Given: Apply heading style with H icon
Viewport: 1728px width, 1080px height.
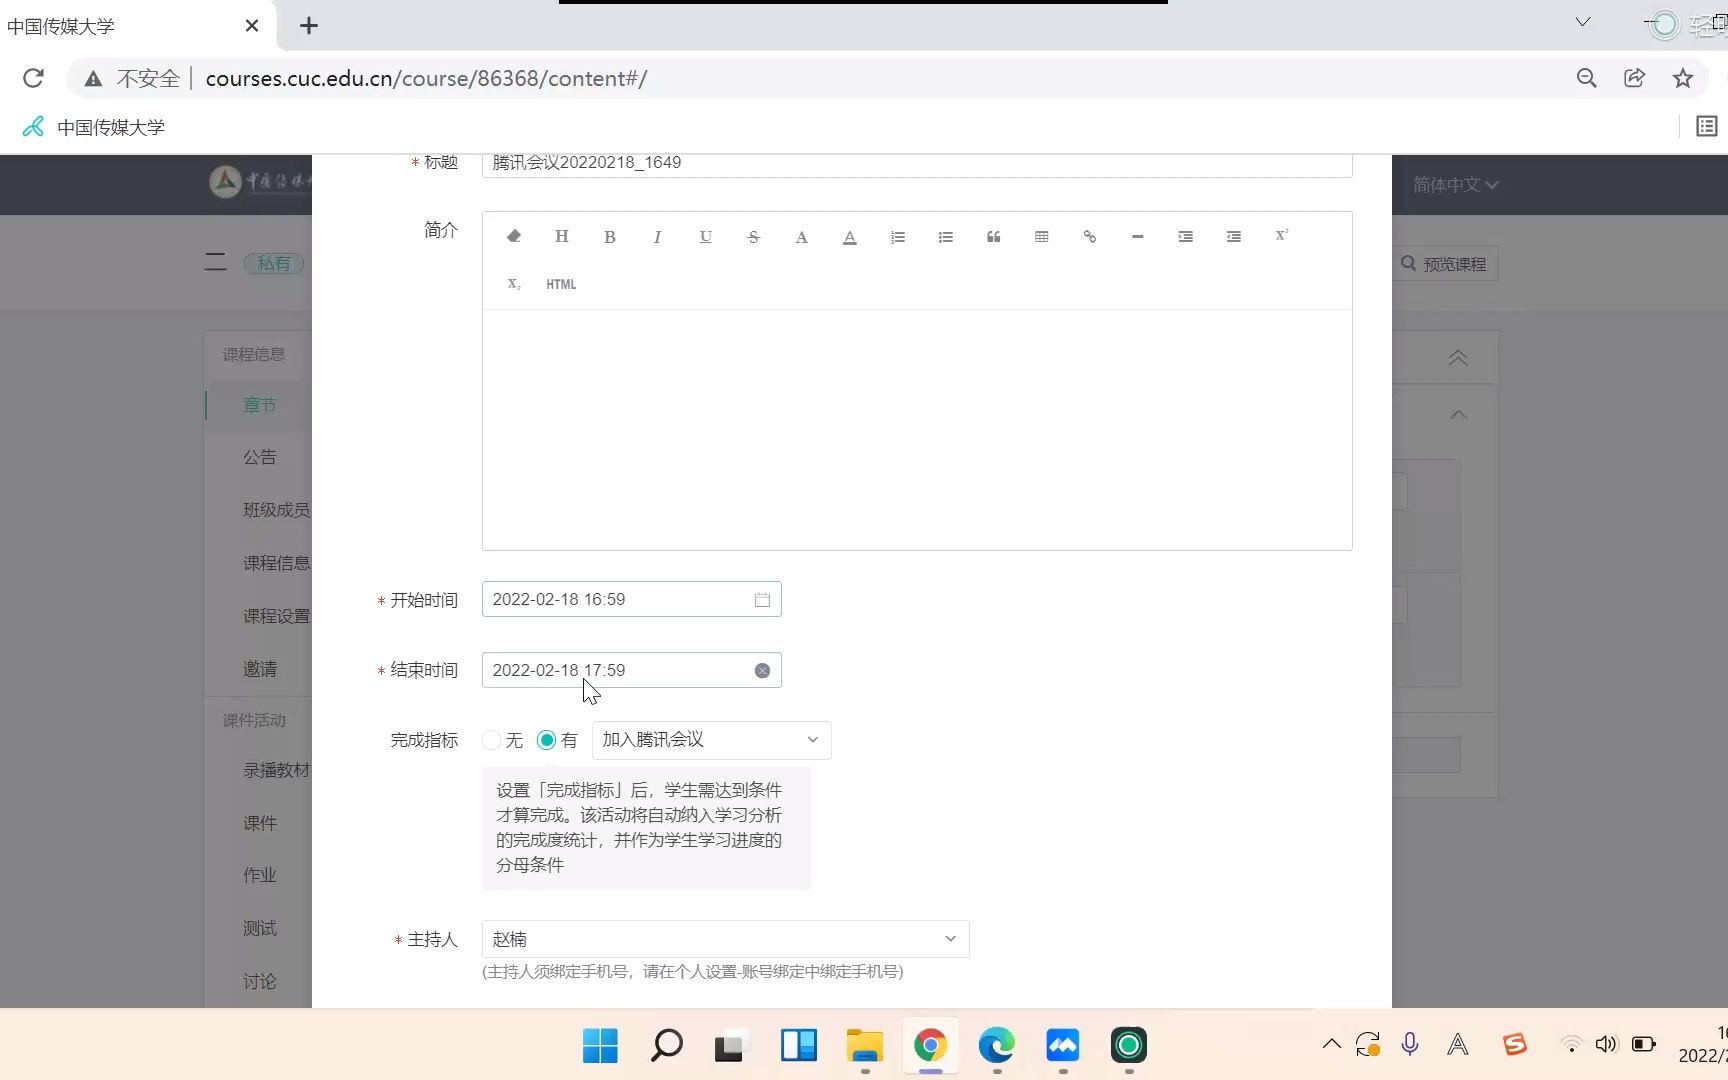Looking at the screenshot, I should [x=562, y=237].
